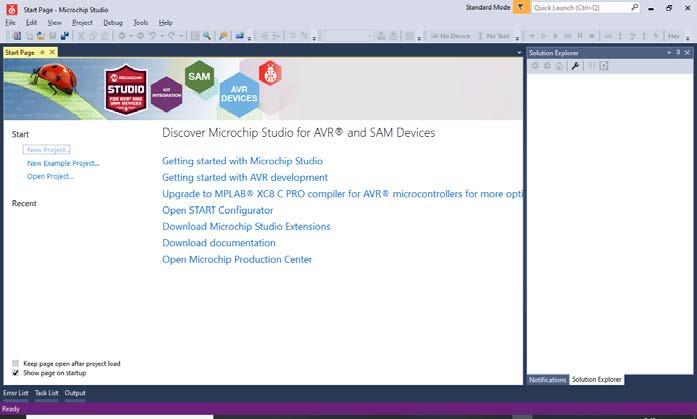The height and width of the screenshot is (419, 697).
Task: Click Open Microchip Production Center link
Action: (237, 259)
